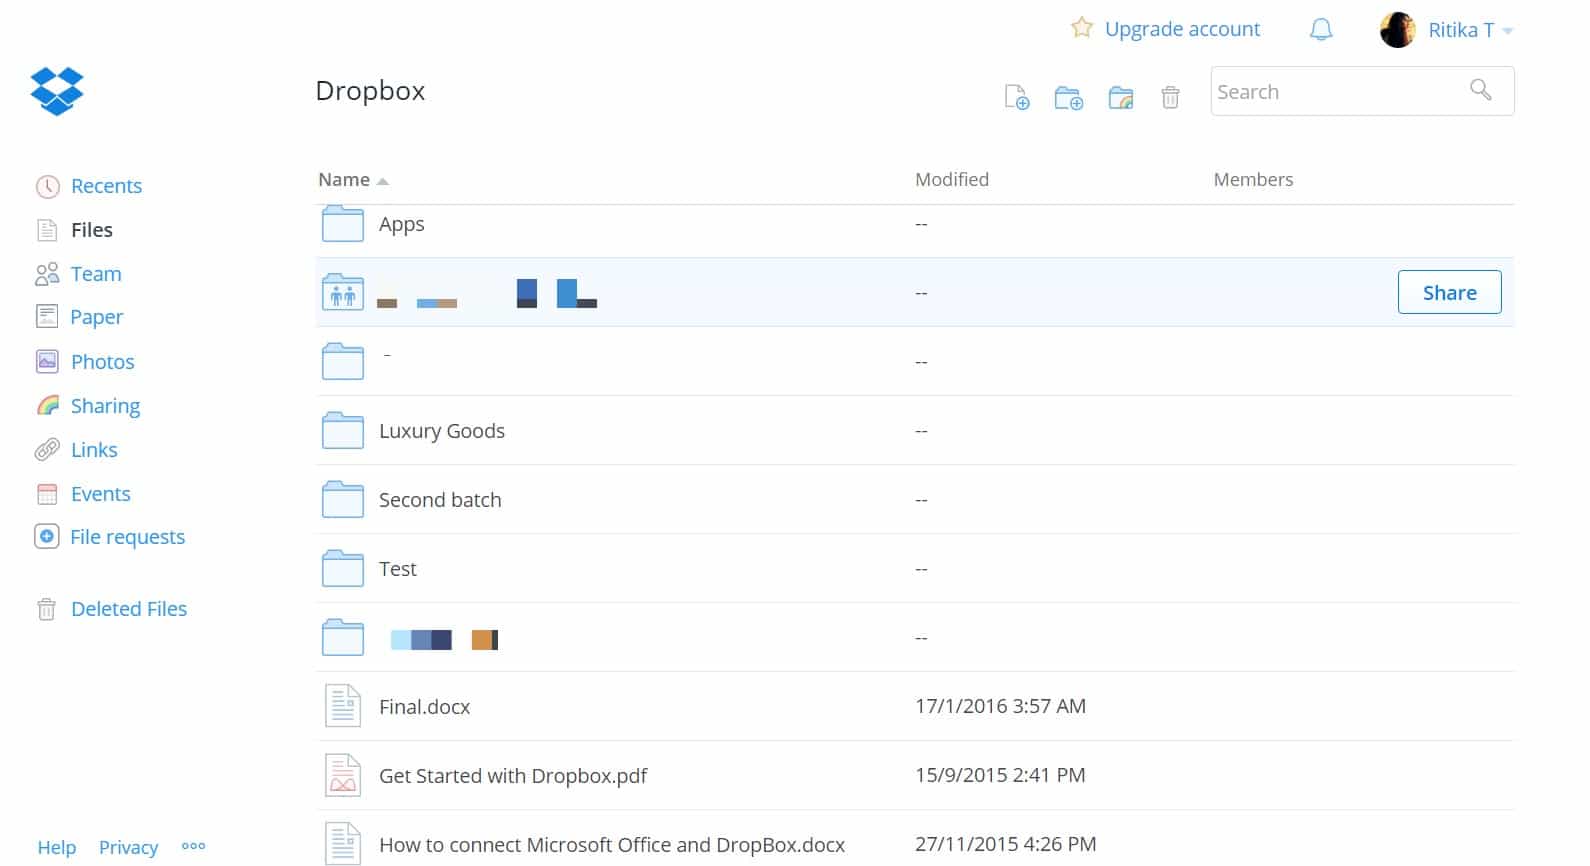Open Get Started with Dropbox.pdf

tap(513, 776)
